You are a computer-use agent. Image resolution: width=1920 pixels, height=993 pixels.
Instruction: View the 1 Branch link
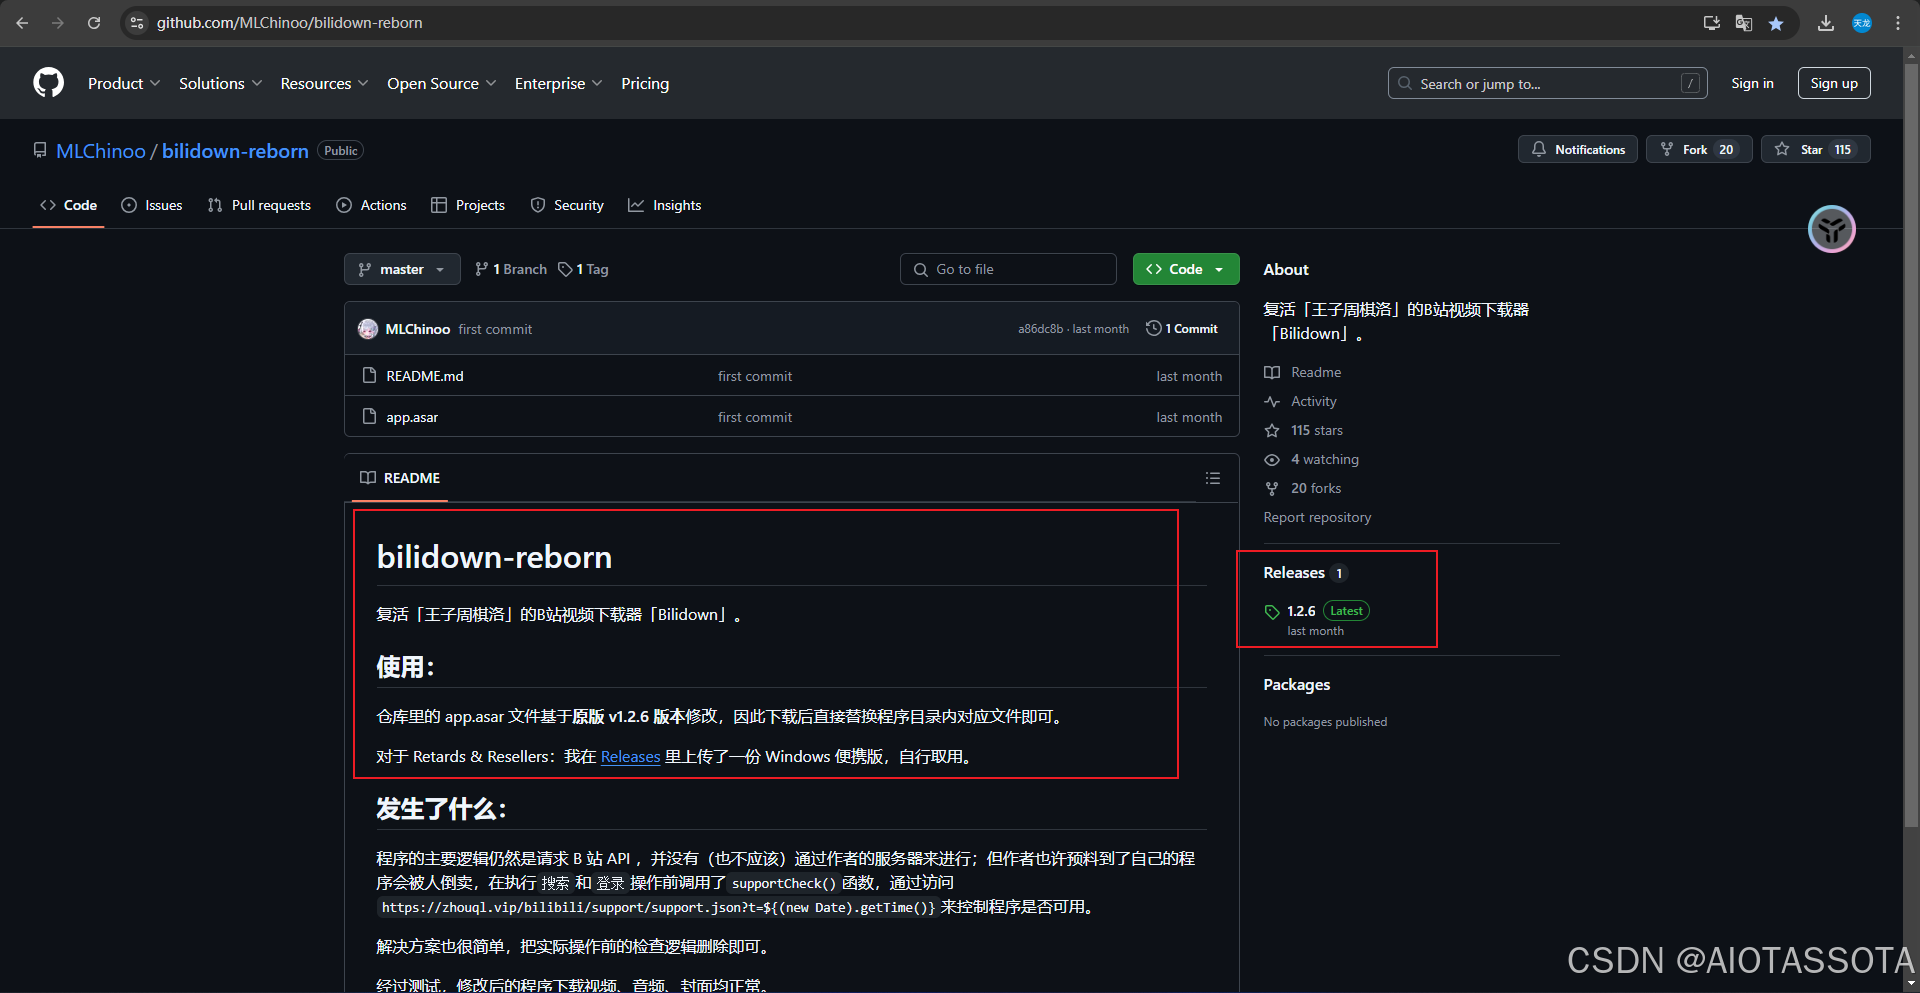click(511, 269)
